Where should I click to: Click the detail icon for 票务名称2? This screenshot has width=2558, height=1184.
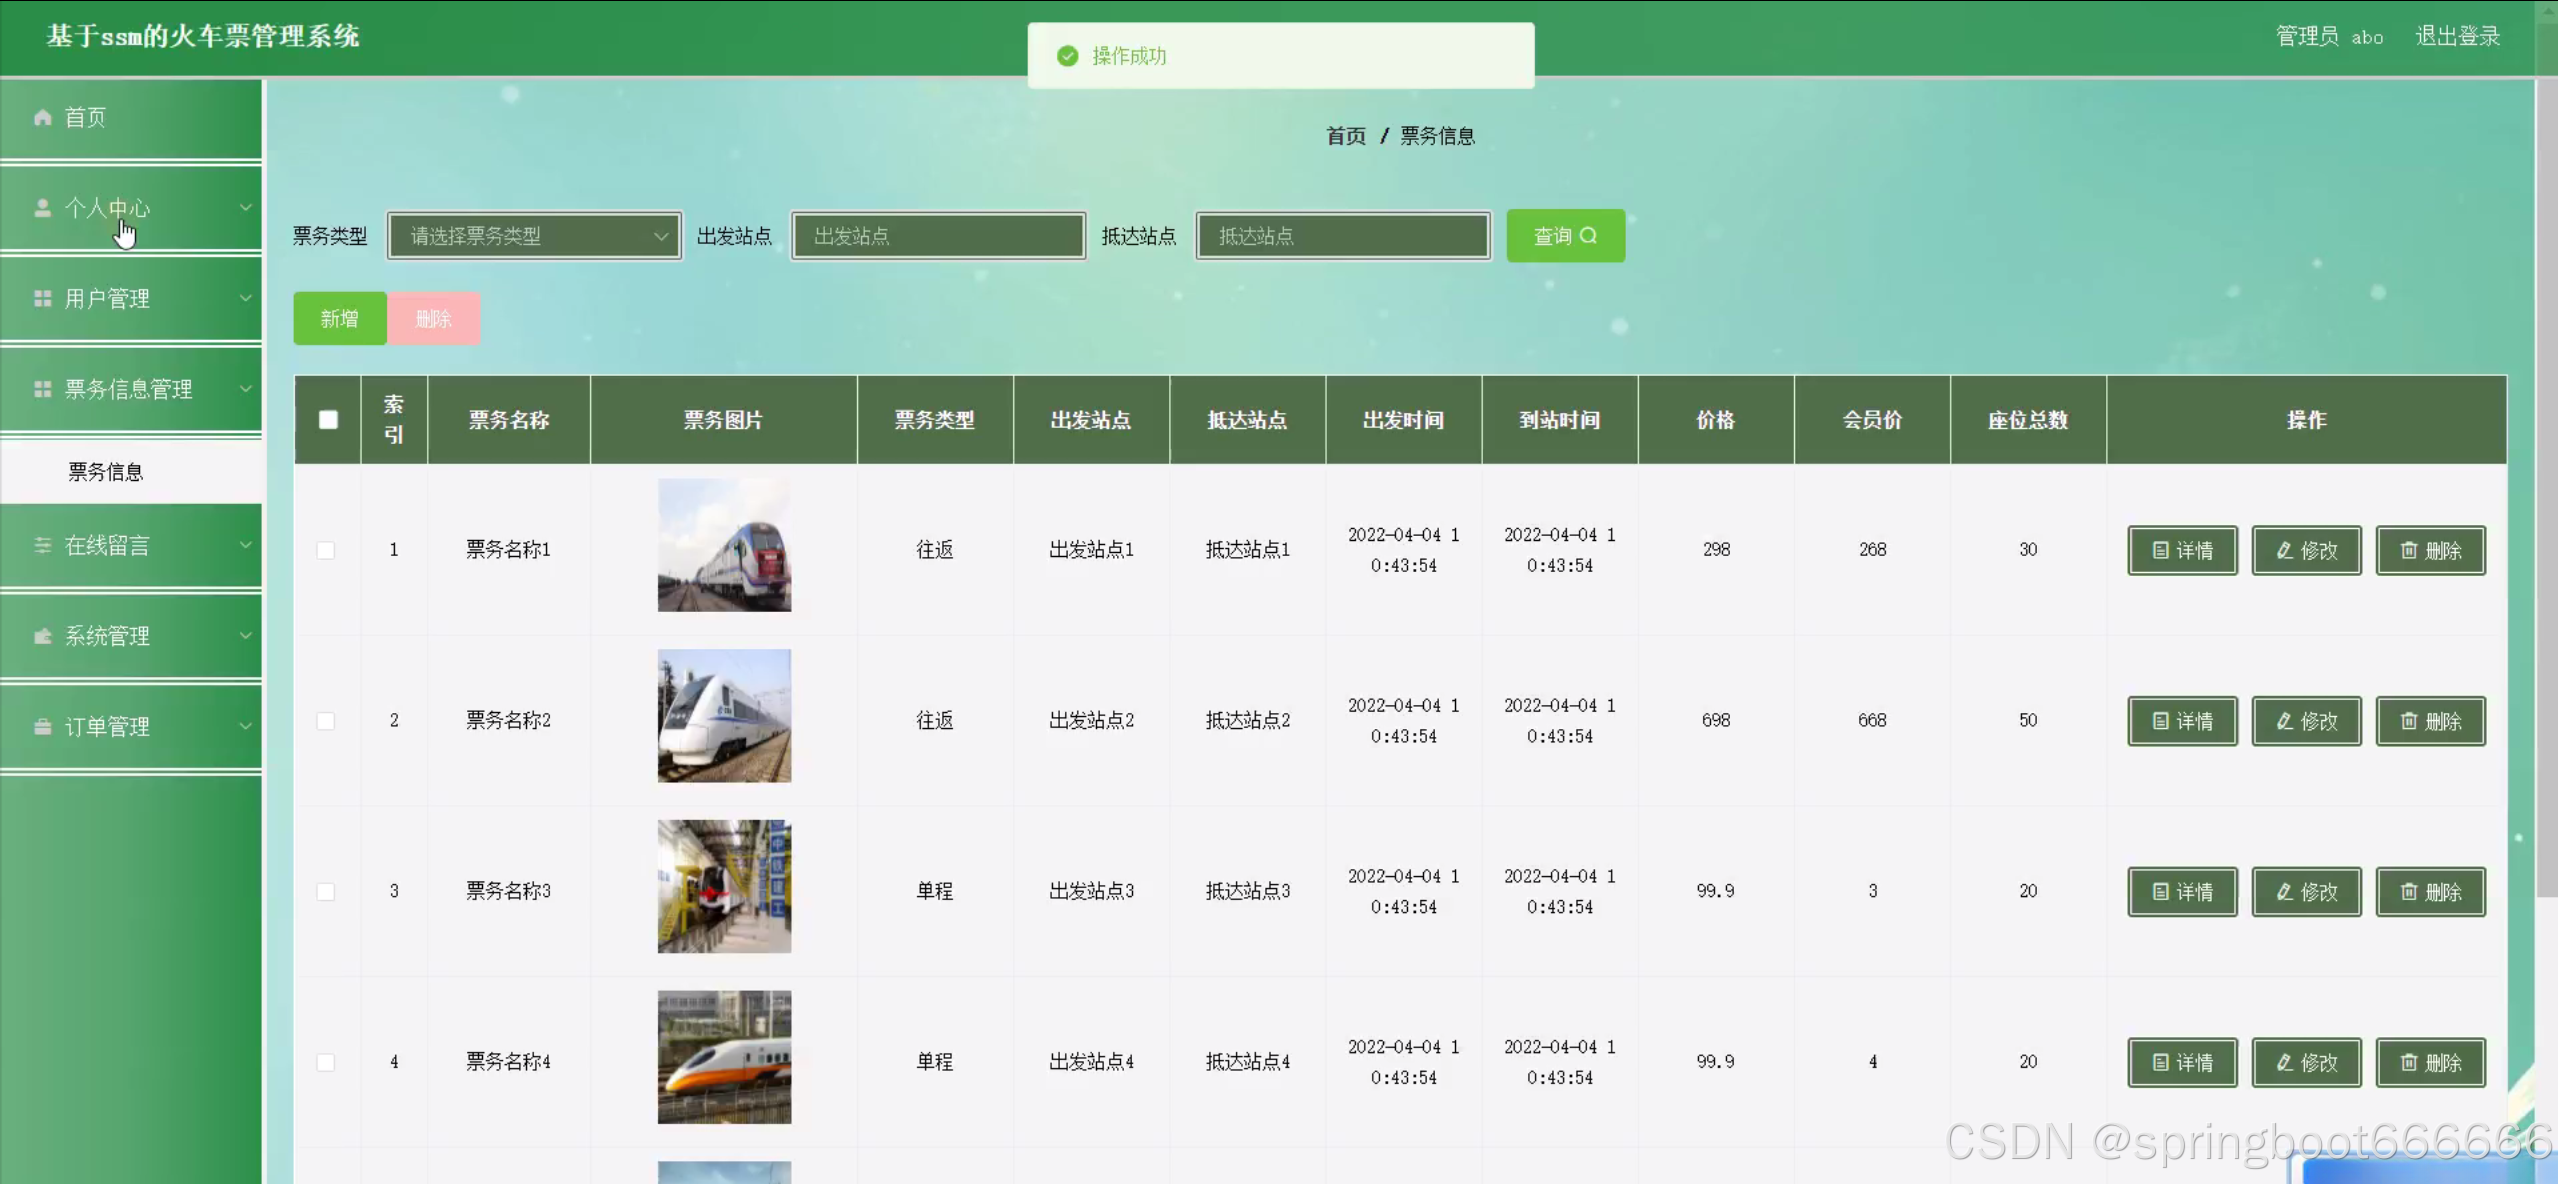click(2160, 721)
